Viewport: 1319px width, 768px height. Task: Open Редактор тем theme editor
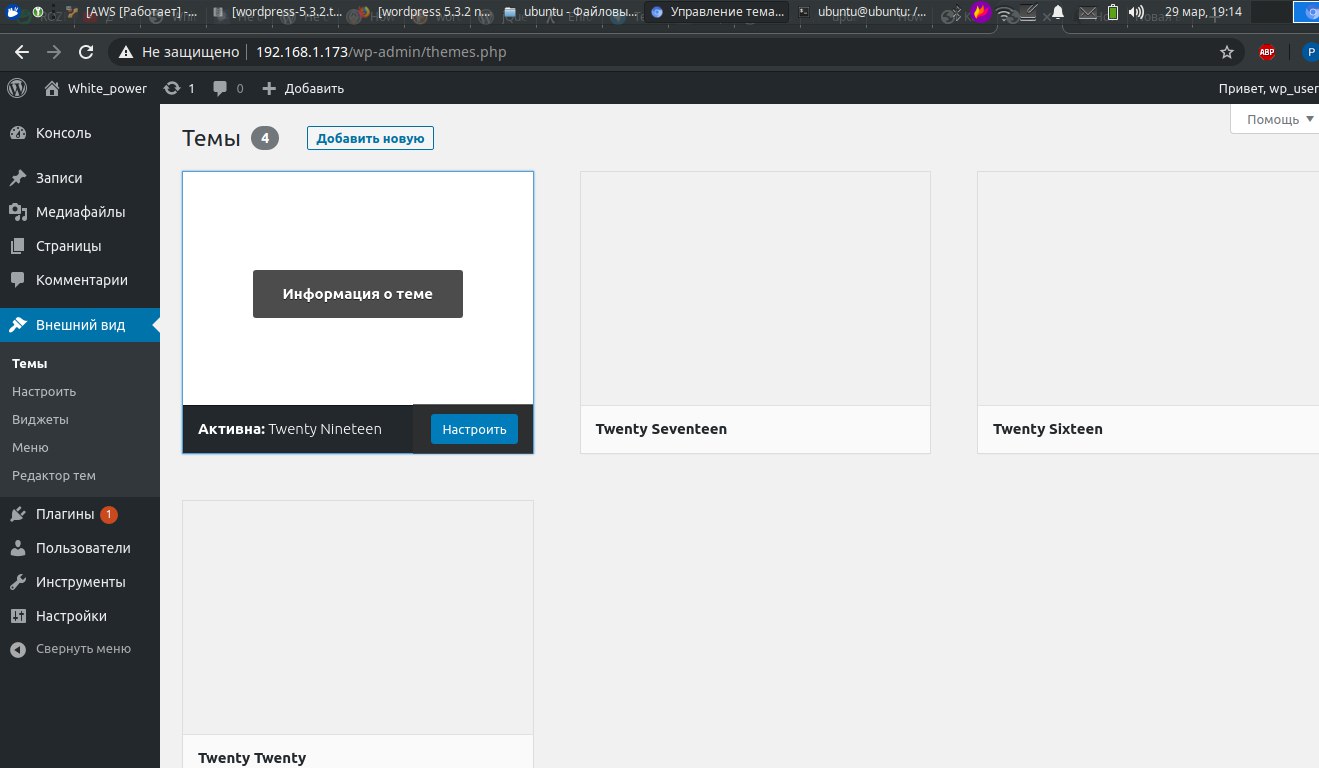(54, 476)
